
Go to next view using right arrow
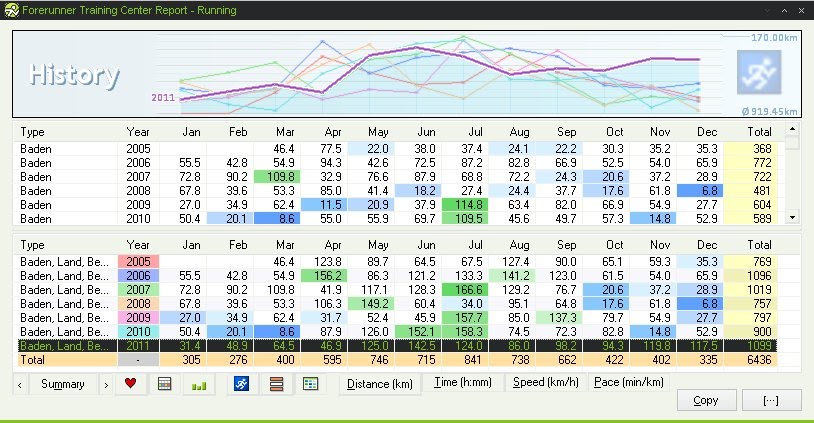[x=104, y=384]
